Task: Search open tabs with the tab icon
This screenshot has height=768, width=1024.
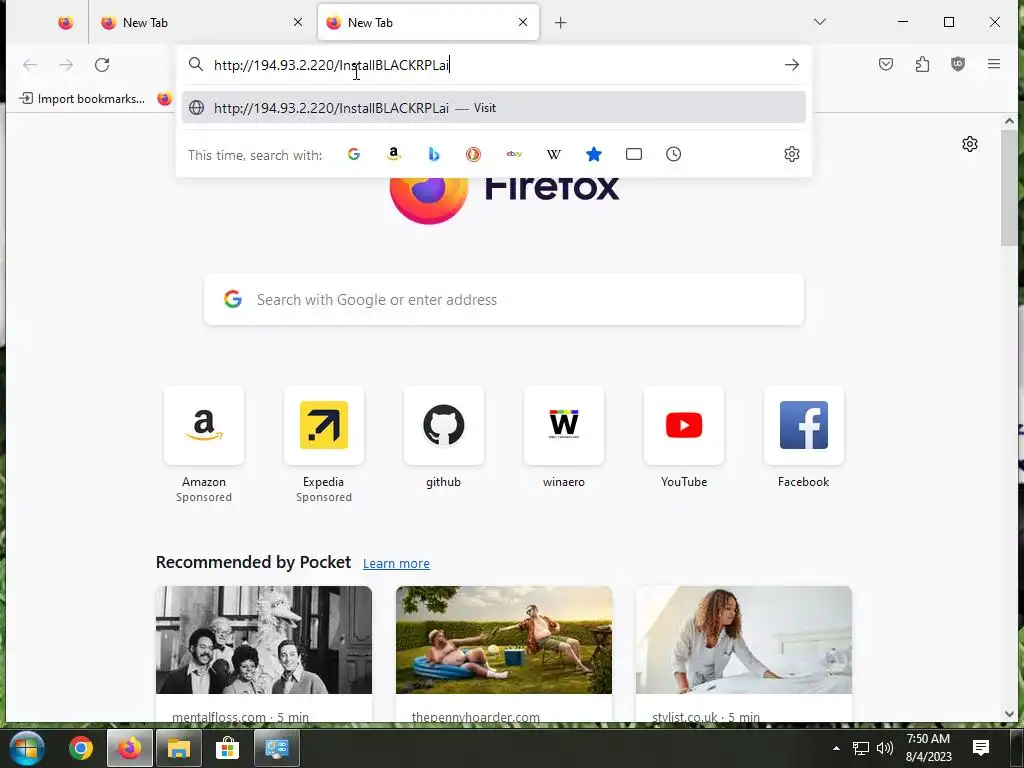Action: pos(633,154)
